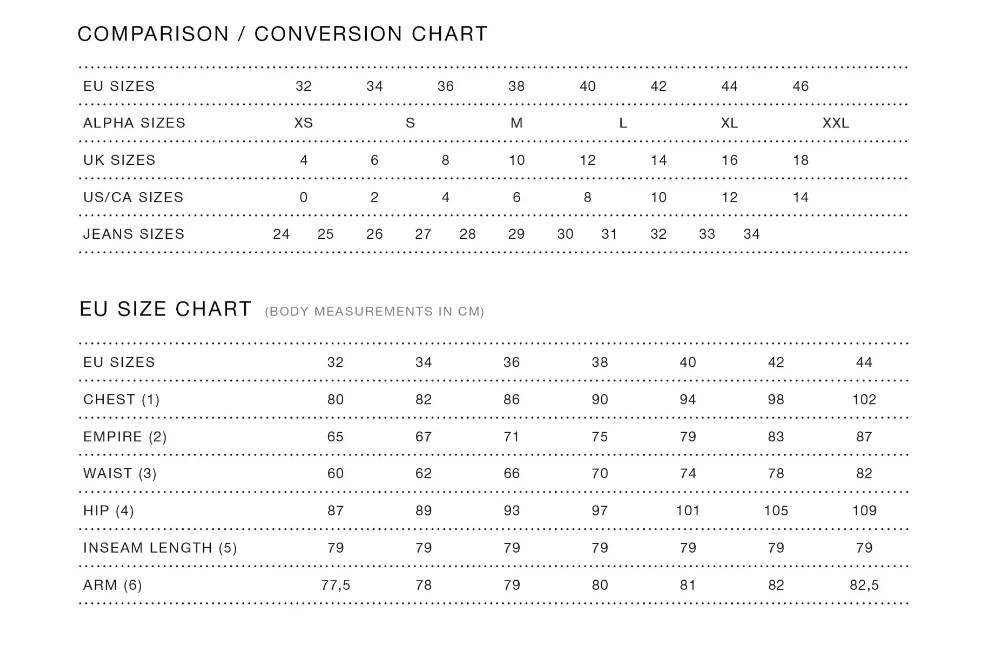Screen dimensions: 997x646
Task: Click UK size 18 value
Action: pos(801,160)
